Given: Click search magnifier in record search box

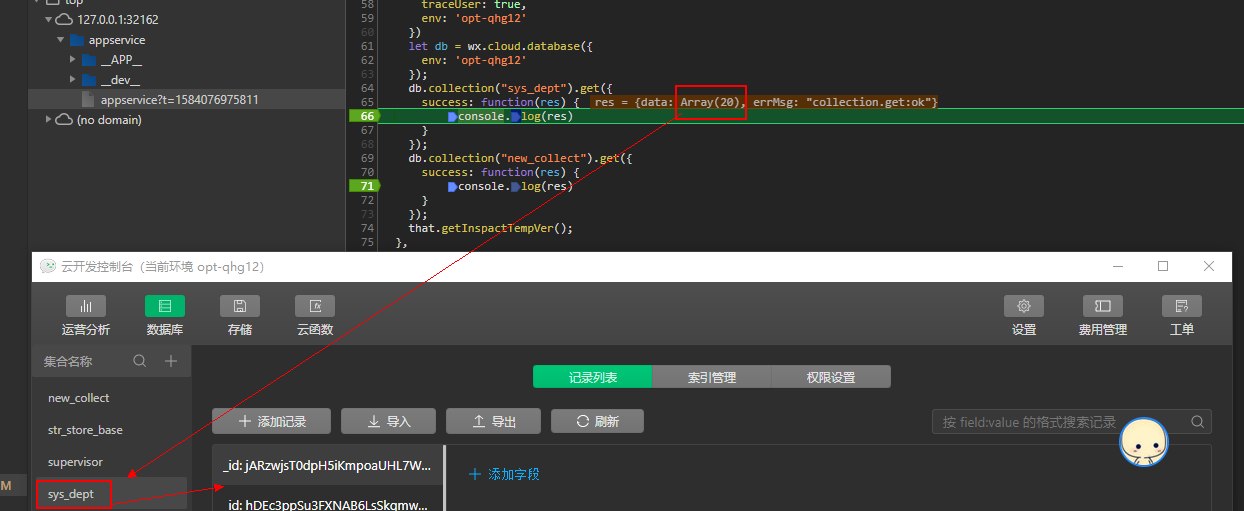Looking at the screenshot, I should pos(1198,422).
